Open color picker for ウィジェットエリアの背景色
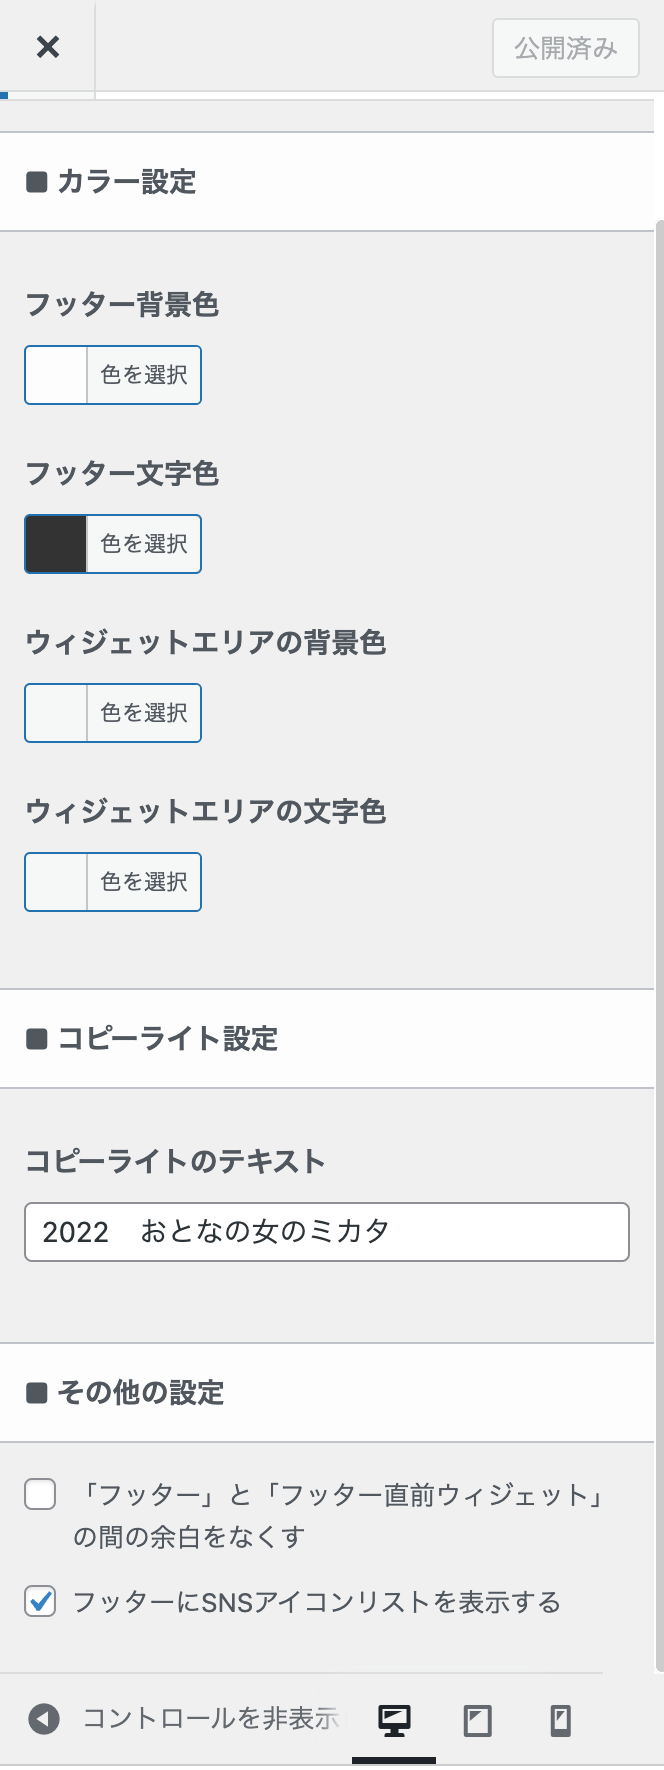Screen dimensions: 664x1770 (113, 713)
